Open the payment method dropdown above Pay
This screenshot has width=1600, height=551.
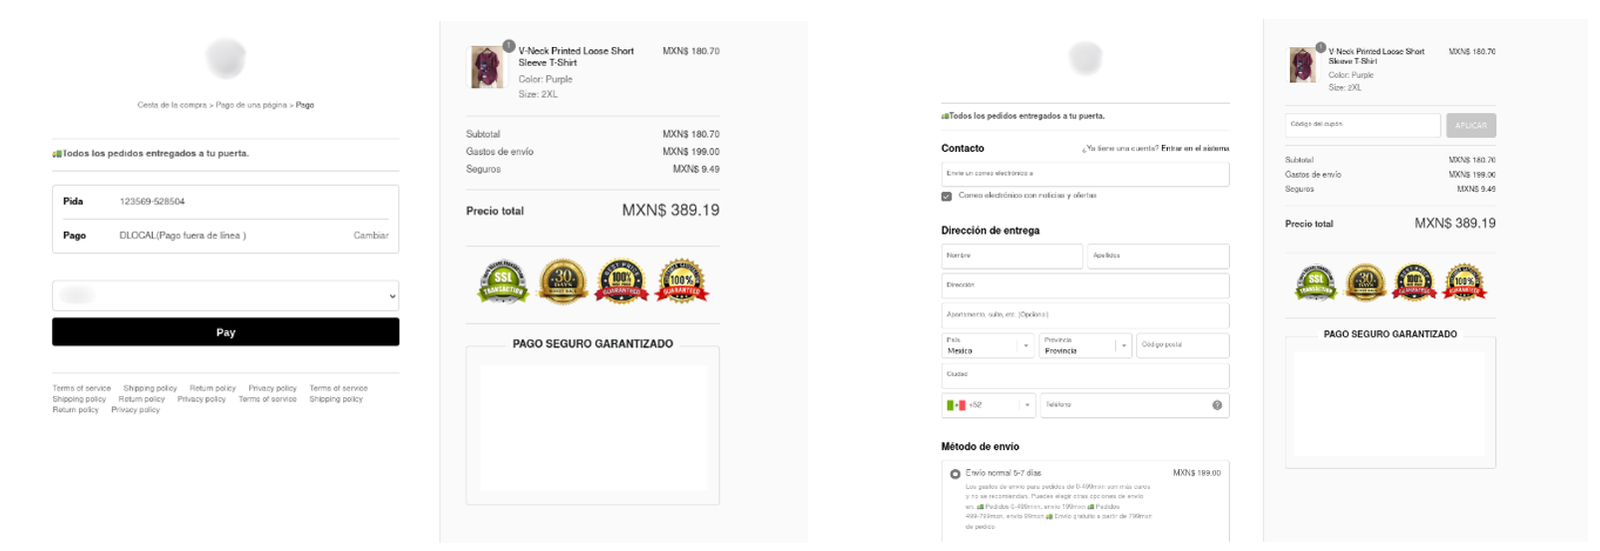click(226, 296)
